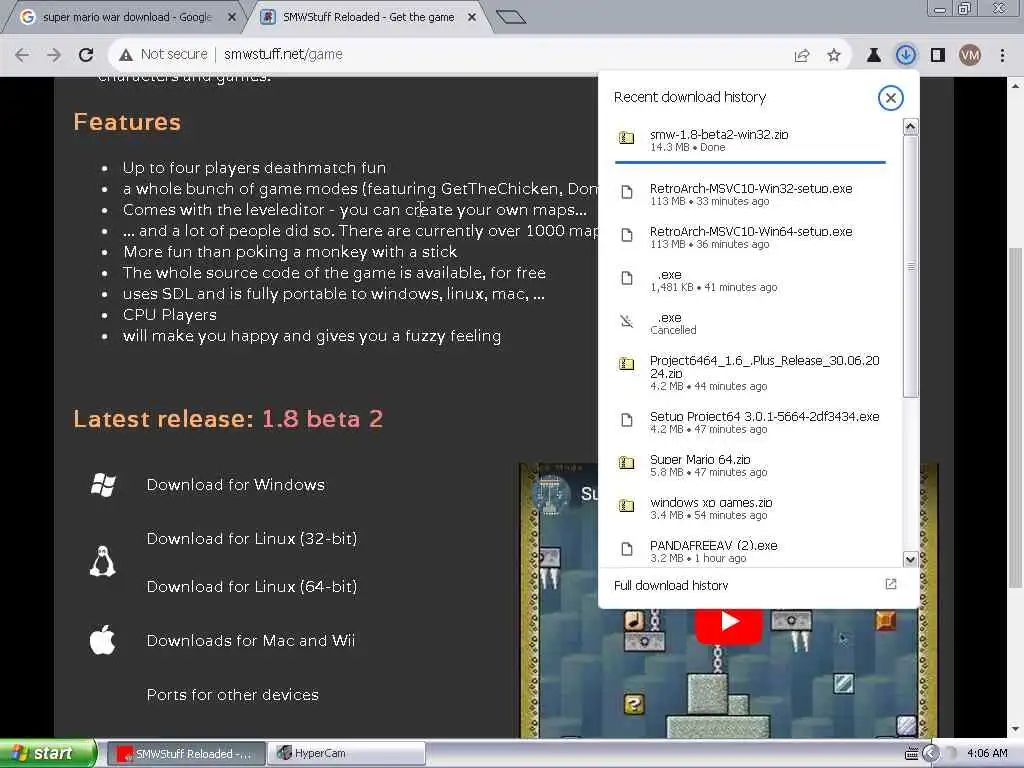Open a new browser tab
This screenshot has width=1024, height=768.
[511, 17]
